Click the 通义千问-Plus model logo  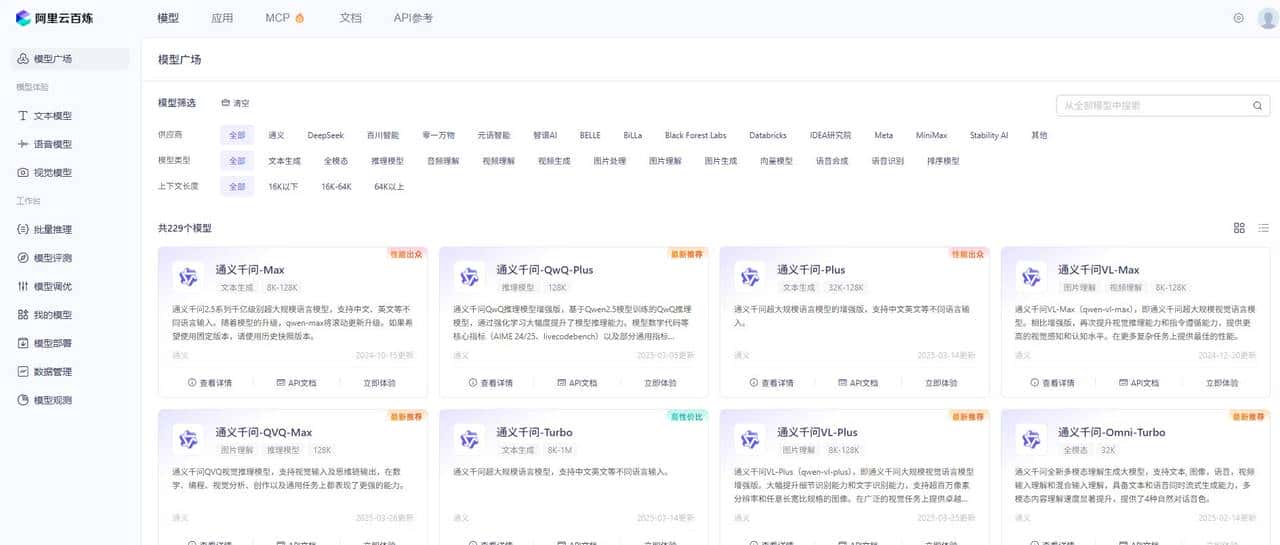pyautogui.click(x=749, y=276)
